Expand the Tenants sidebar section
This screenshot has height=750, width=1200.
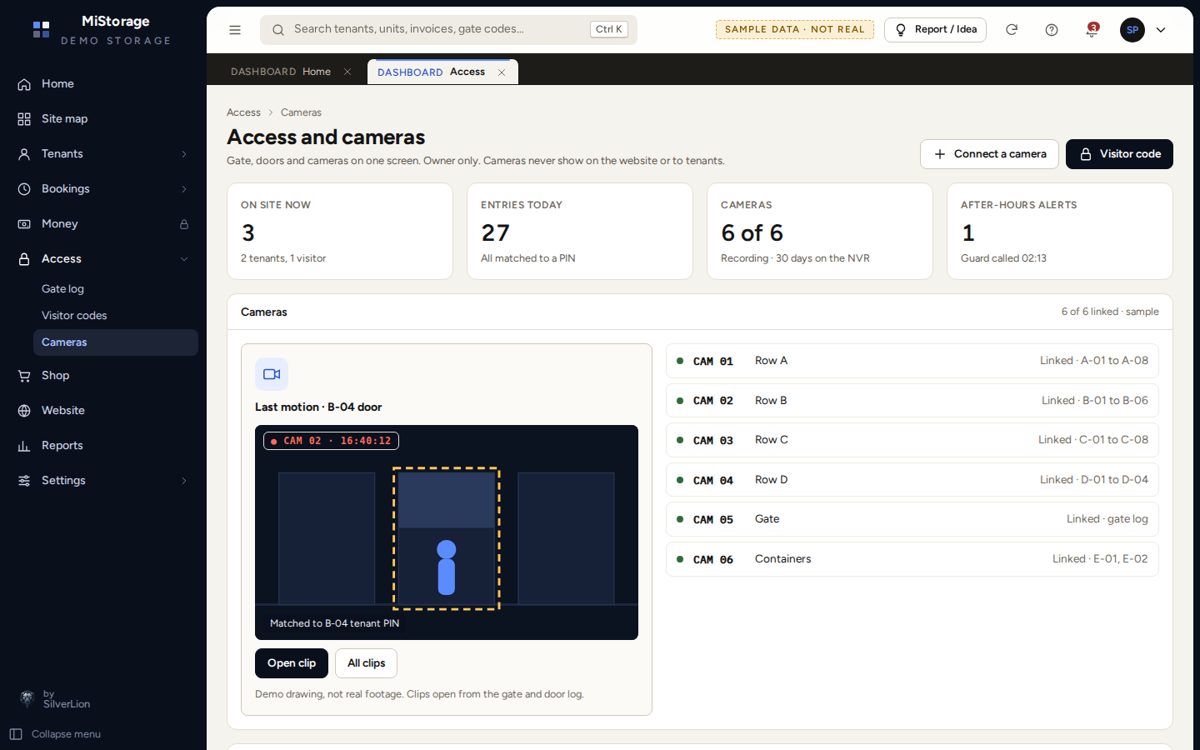coord(184,154)
